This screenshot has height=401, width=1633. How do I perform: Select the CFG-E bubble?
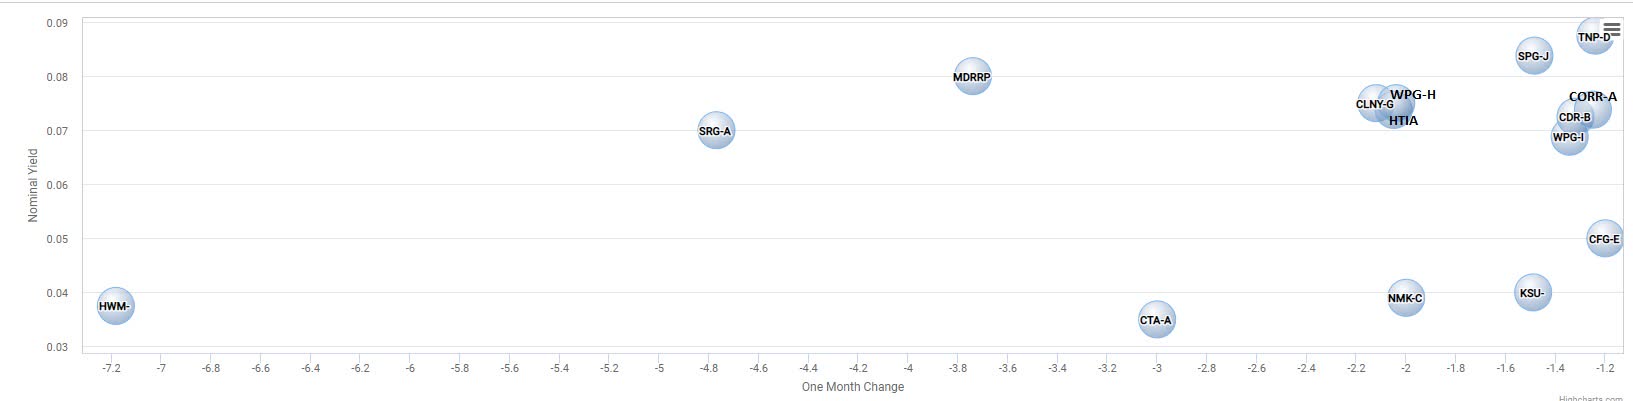(1604, 239)
